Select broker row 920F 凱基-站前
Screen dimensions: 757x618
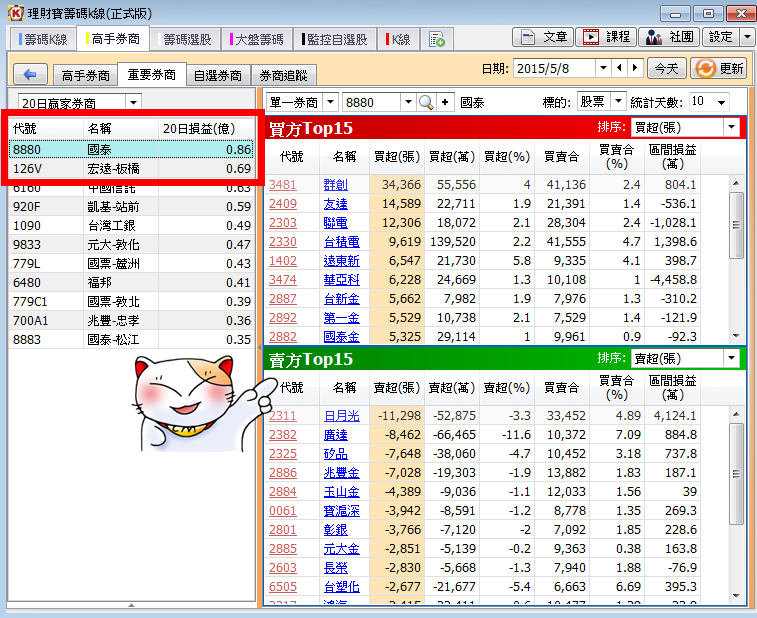(131, 207)
